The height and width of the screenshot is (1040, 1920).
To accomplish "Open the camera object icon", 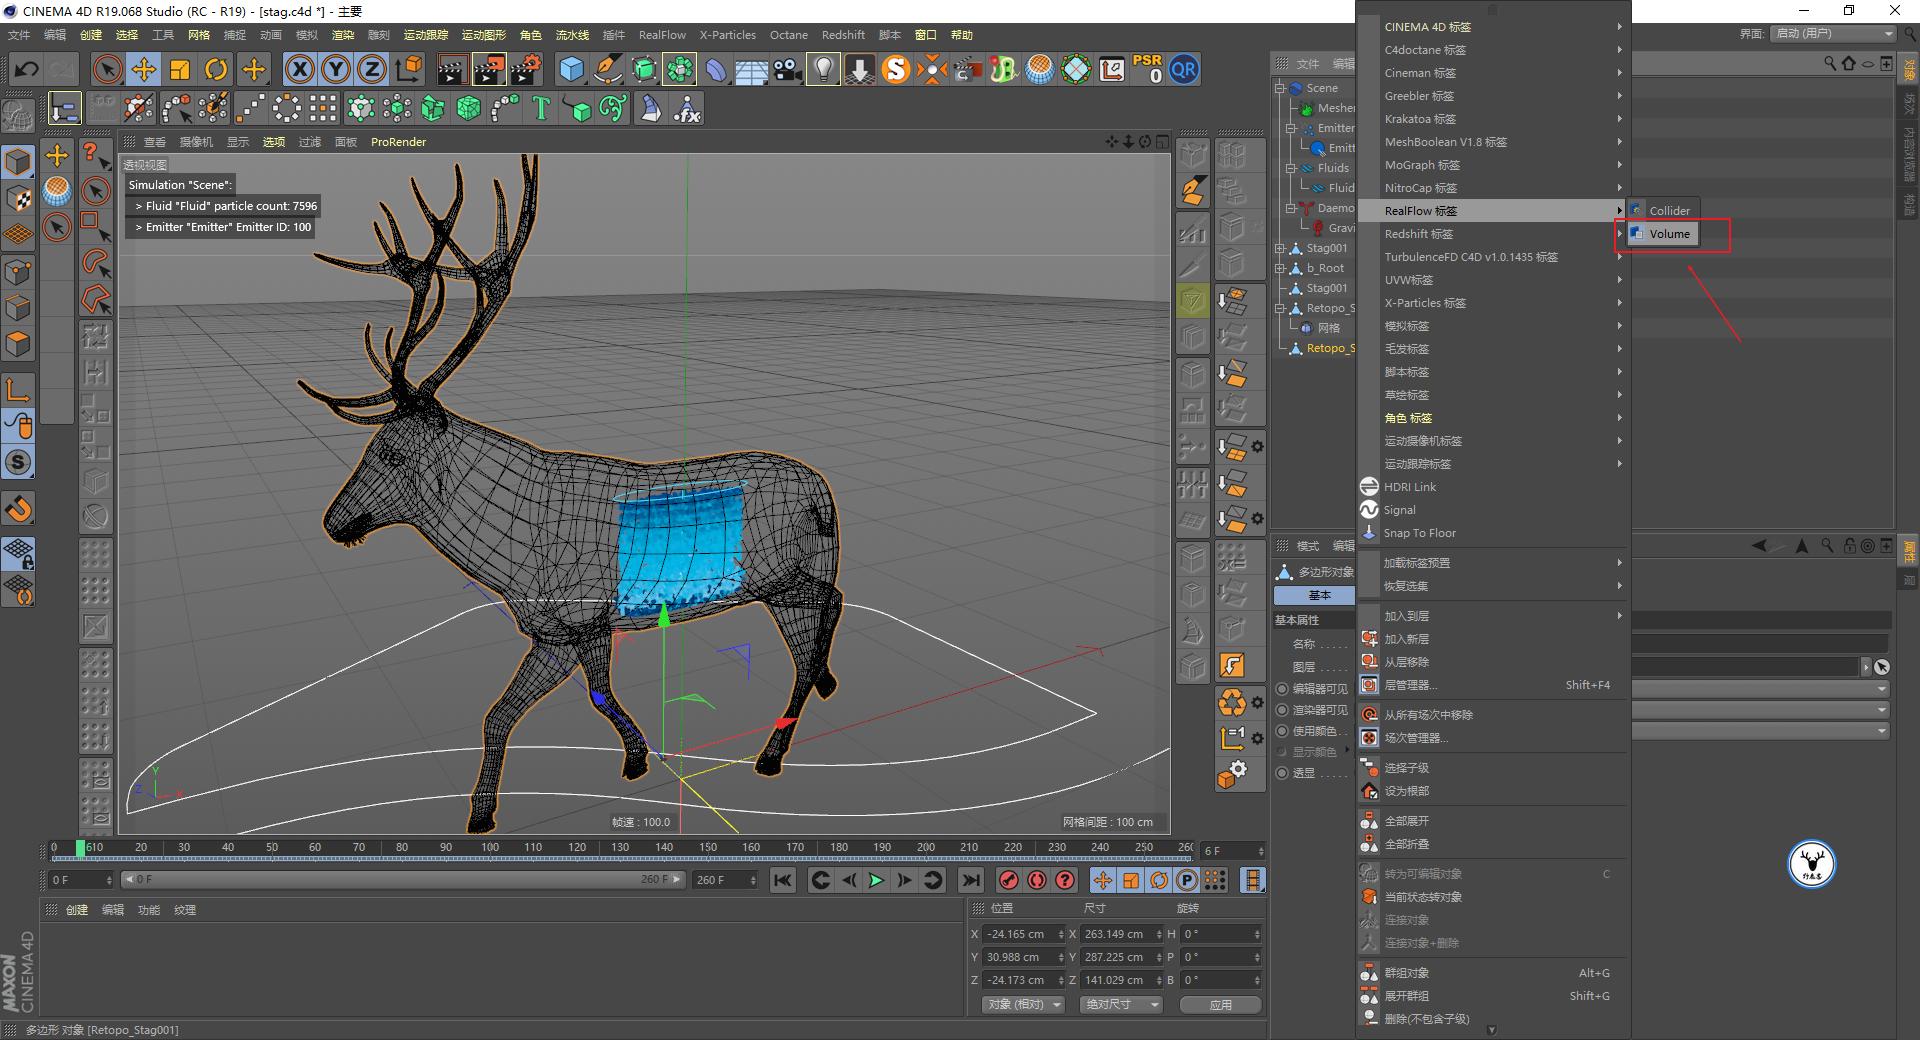I will click(787, 69).
